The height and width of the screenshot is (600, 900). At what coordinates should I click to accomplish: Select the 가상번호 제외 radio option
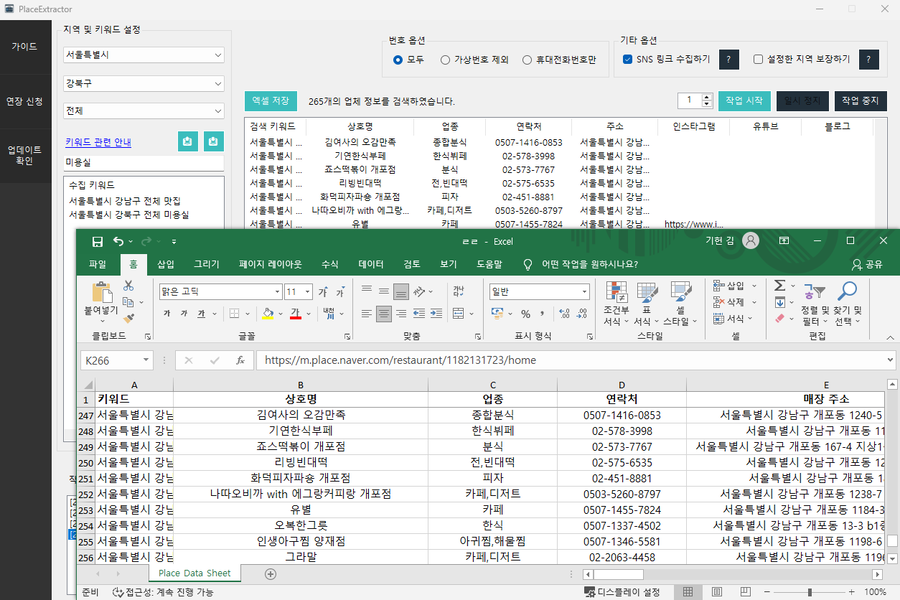tap(445, 60)
